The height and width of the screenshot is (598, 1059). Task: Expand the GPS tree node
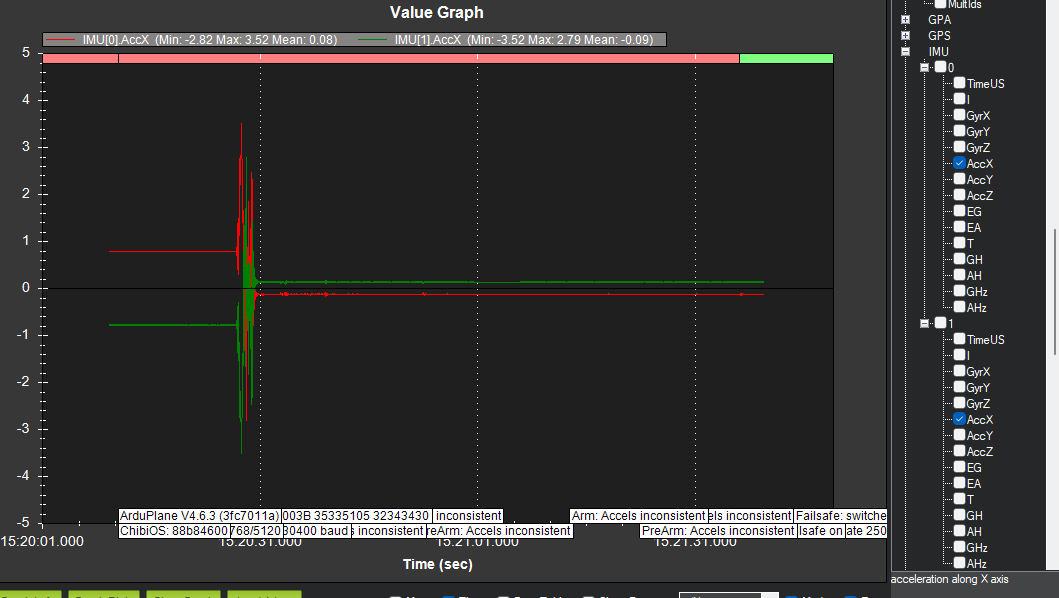click(x=906, y=36)
